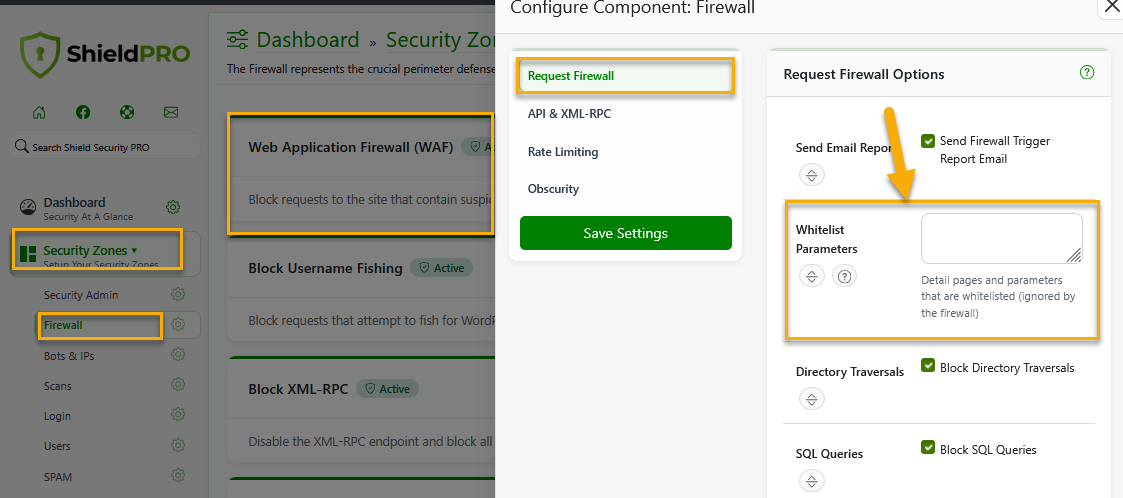1123x498 pixels.
Task: Open Login menu item
Action: coord(57,416)
